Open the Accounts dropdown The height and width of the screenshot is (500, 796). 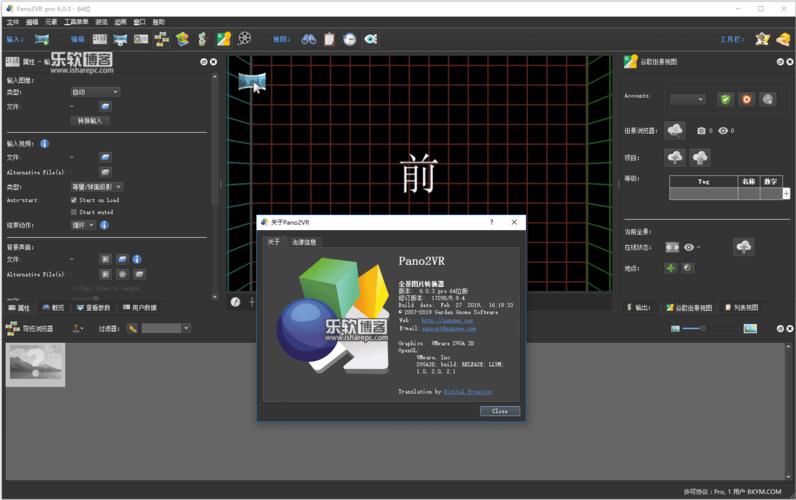coord(688,99)
